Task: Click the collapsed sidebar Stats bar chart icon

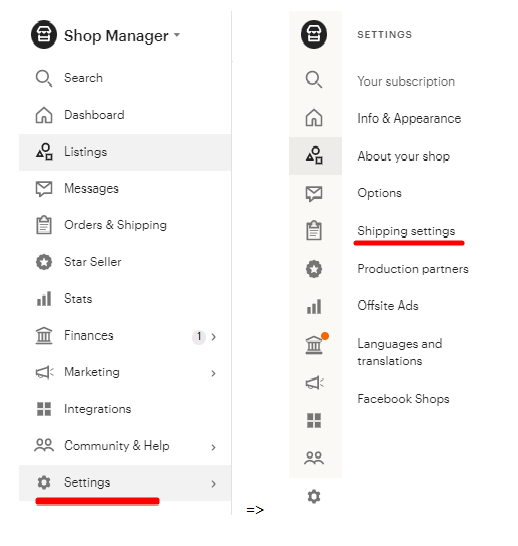Action: [314, 306]
